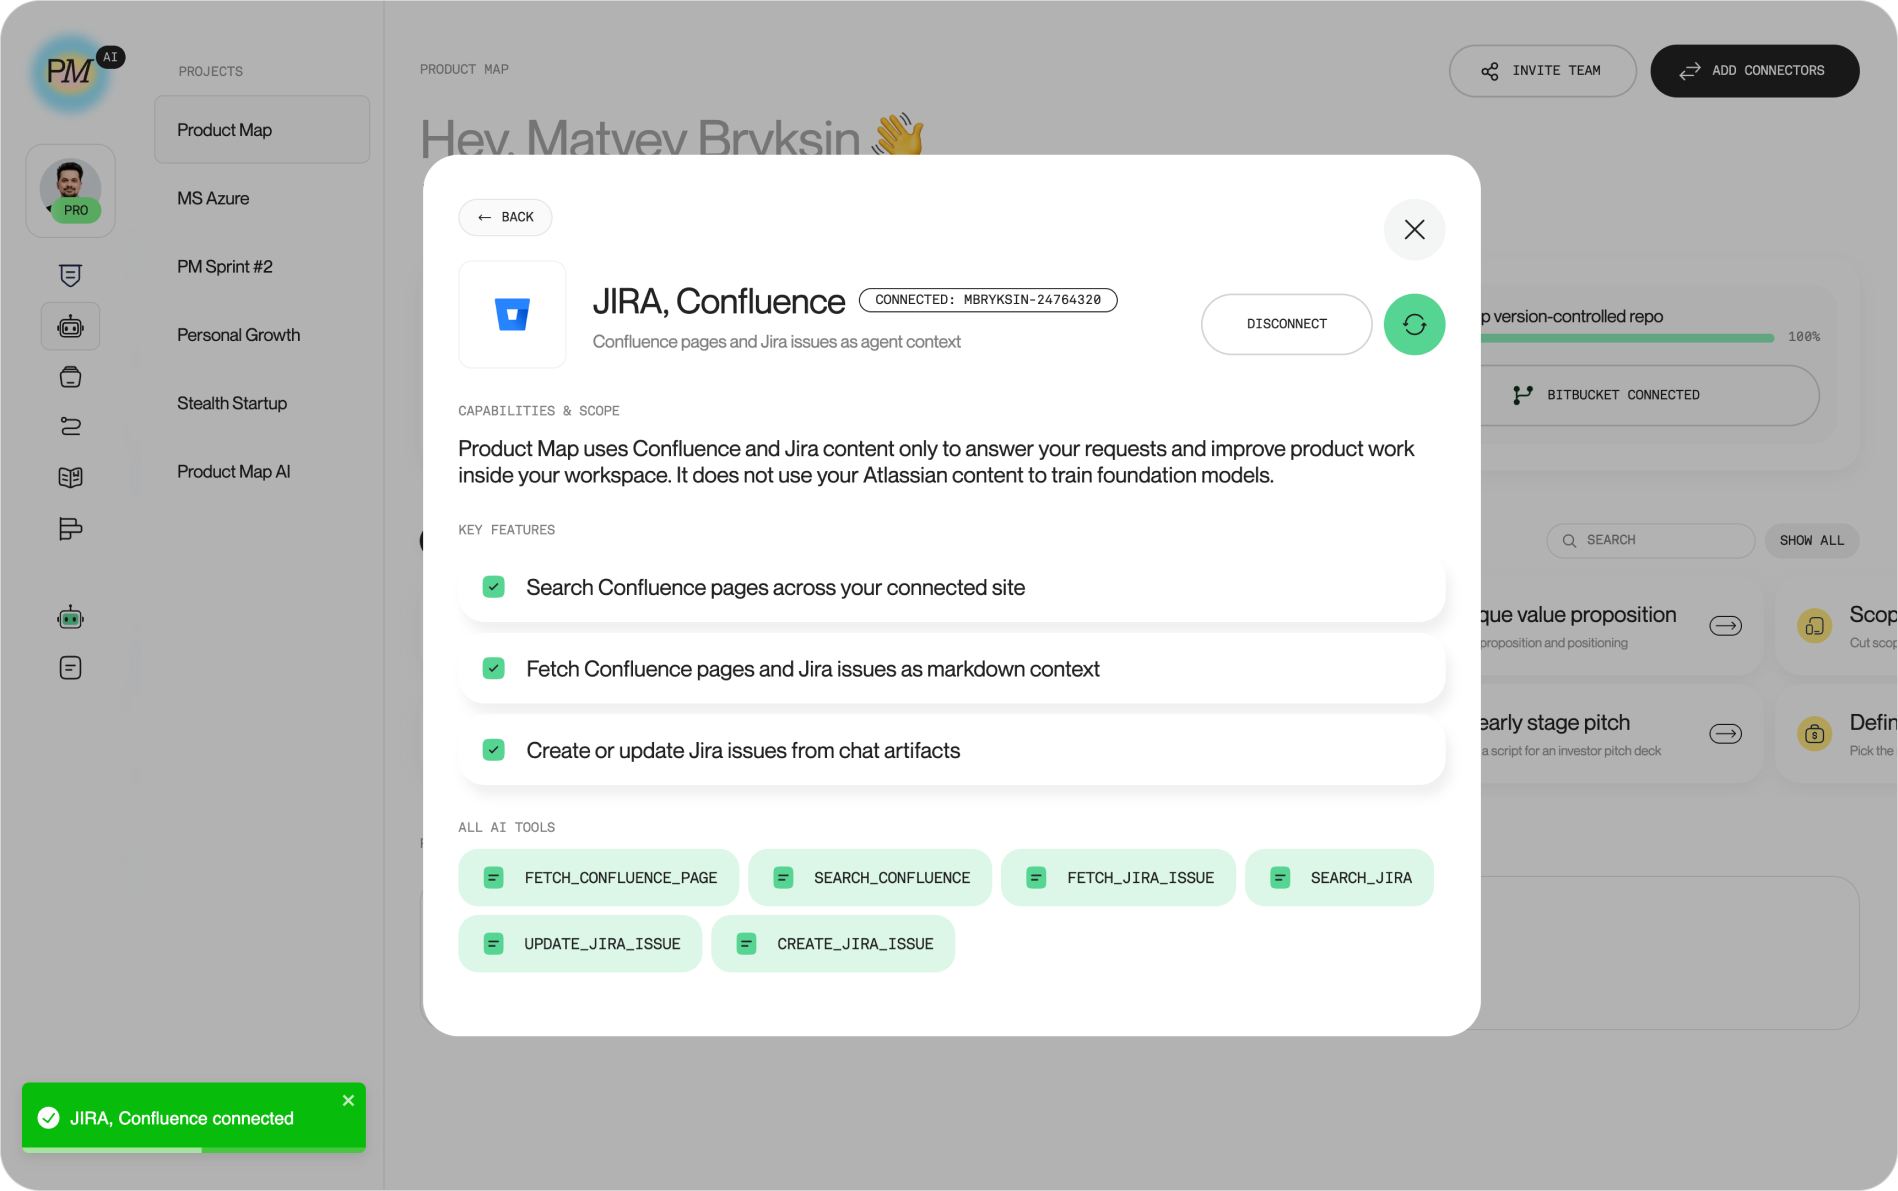Open the PM Sprint #2 project

225,266
